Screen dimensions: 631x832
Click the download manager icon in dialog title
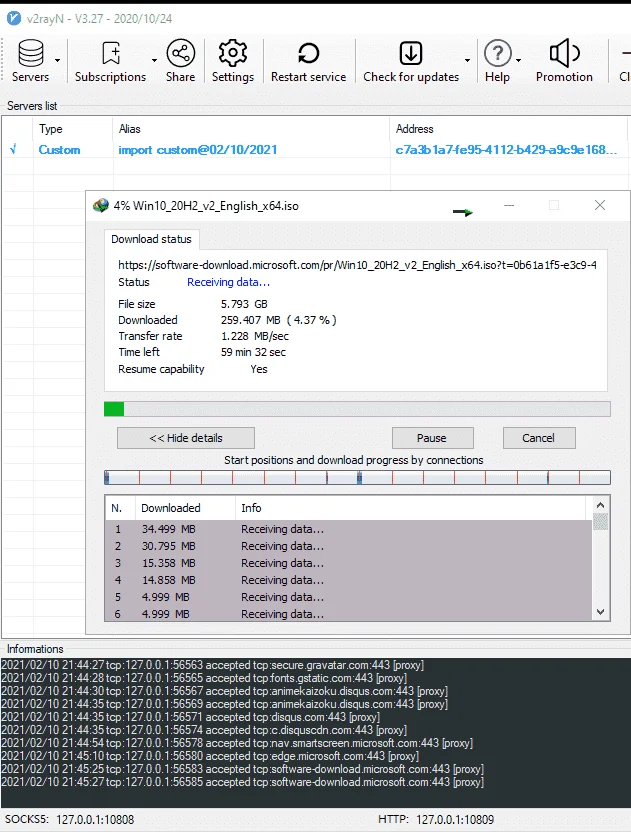[101, 205]
